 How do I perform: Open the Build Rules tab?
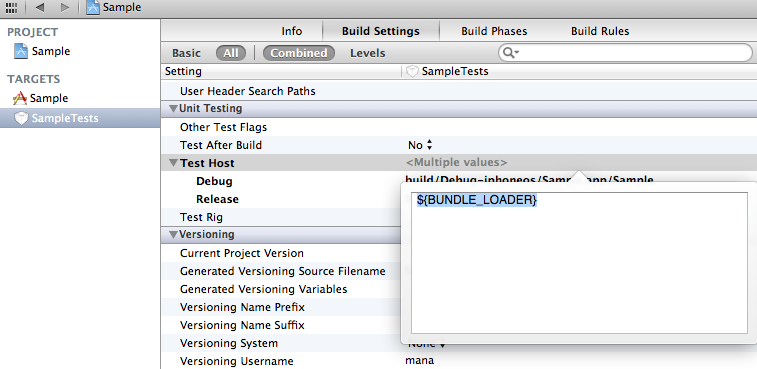click(600, 31)
